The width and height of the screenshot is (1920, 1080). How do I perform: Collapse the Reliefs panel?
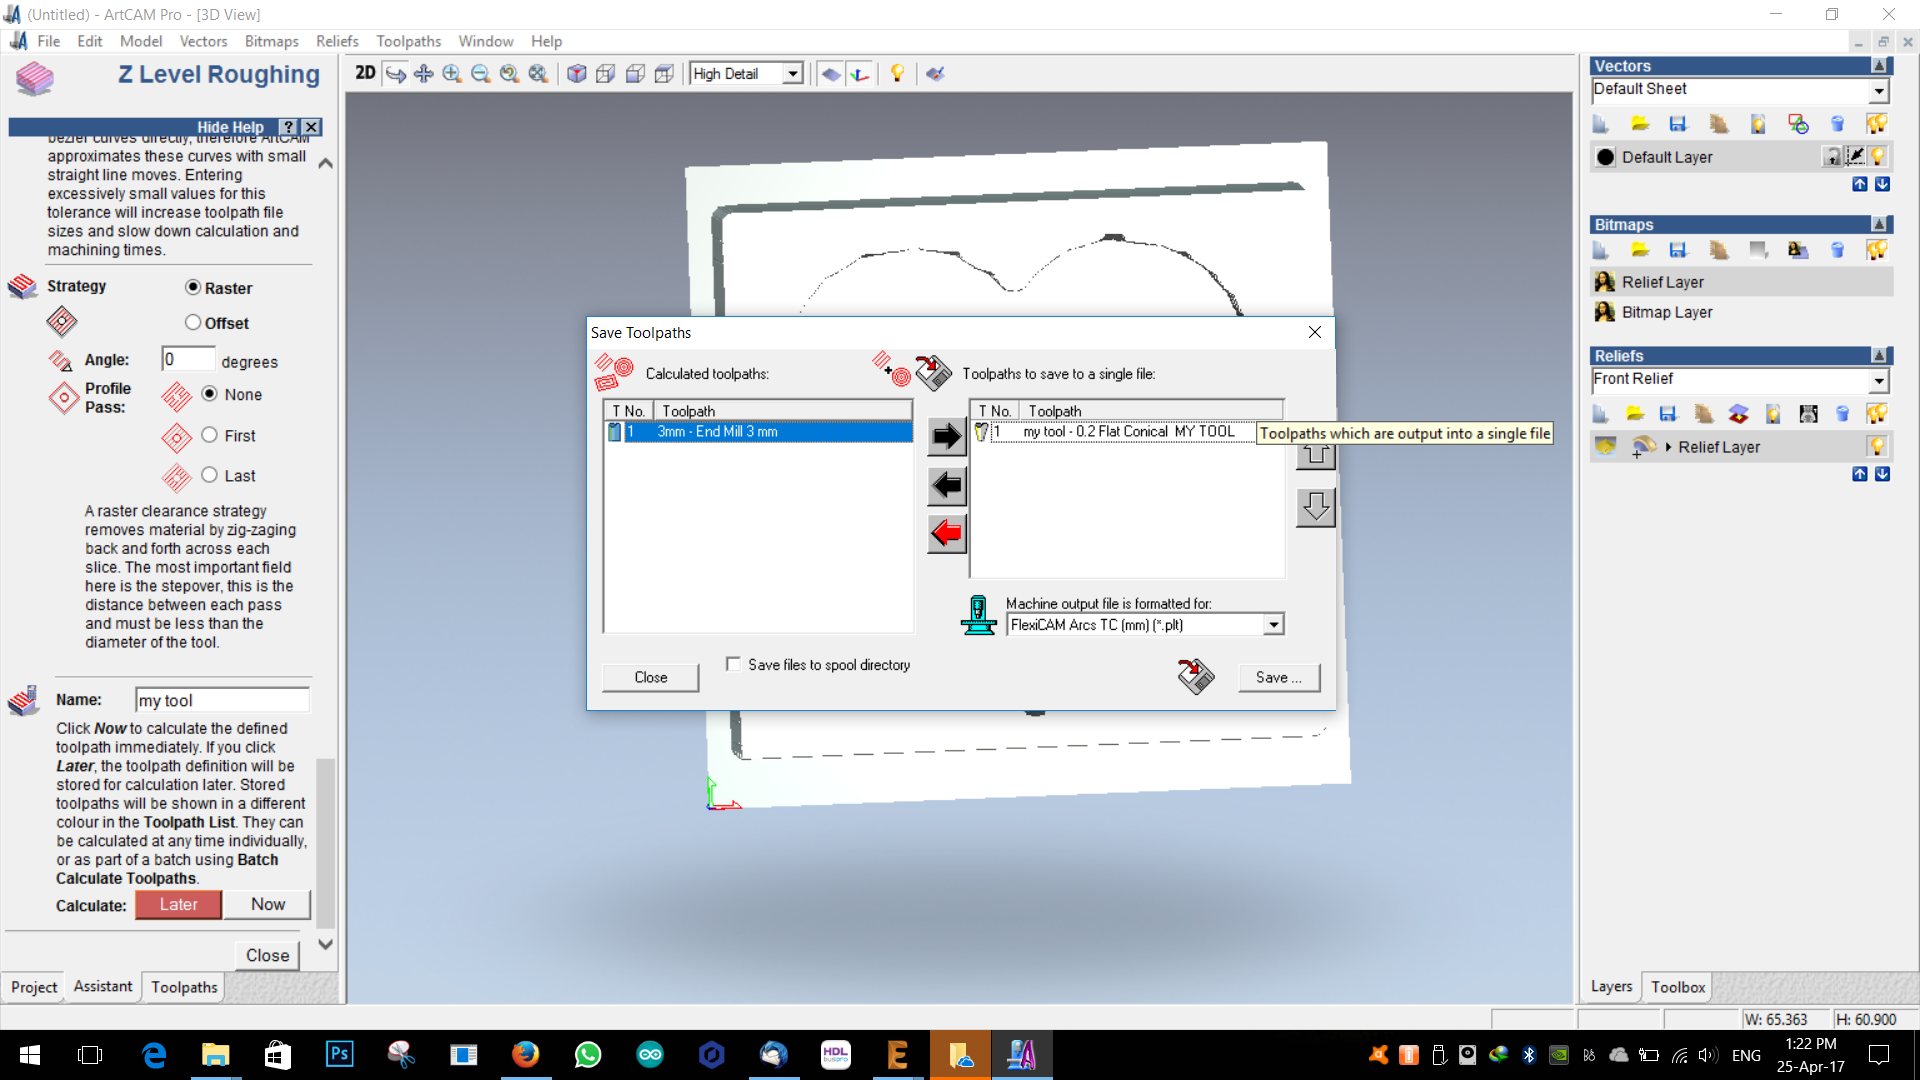[x=1879, y=356]
